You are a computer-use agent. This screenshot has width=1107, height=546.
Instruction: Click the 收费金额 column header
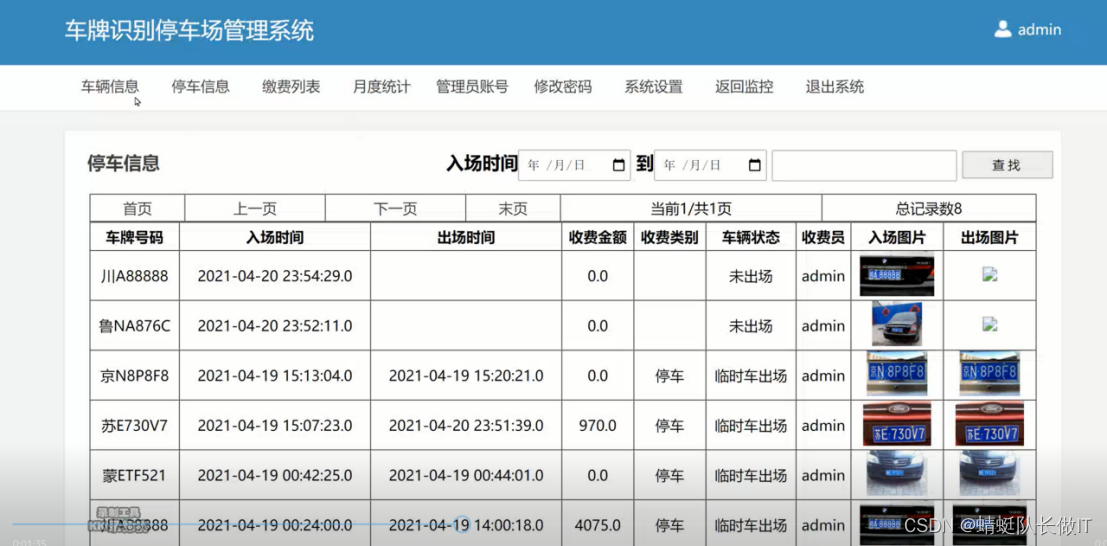tap(597, 237)
